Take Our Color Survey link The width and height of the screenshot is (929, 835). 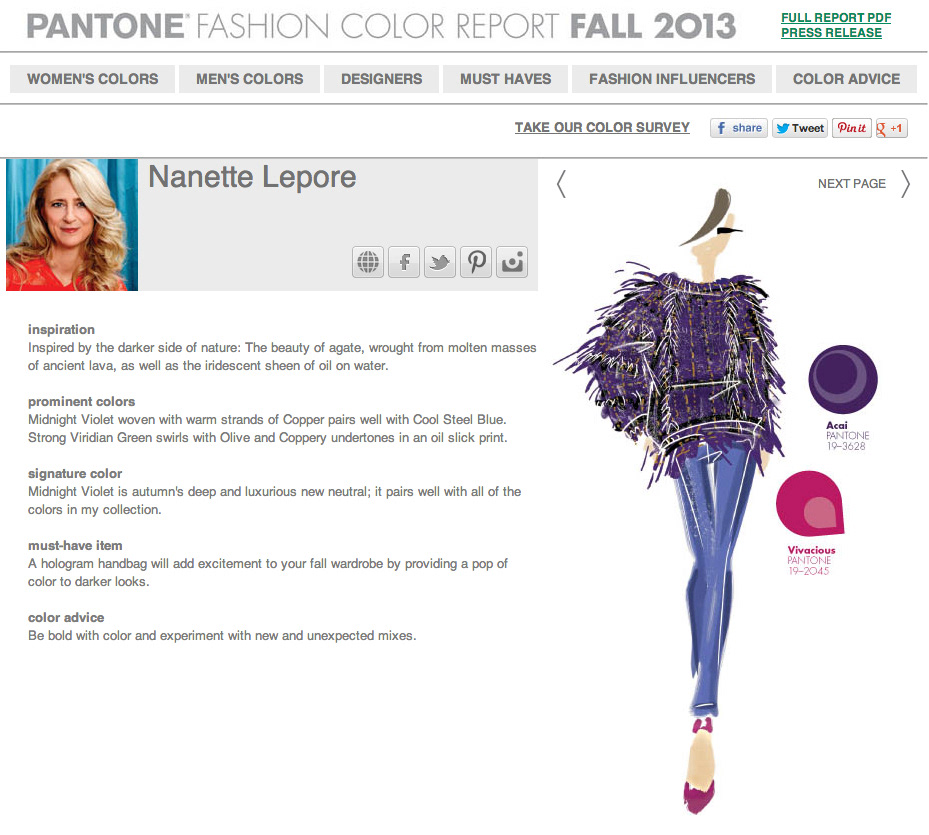[602, 127]
